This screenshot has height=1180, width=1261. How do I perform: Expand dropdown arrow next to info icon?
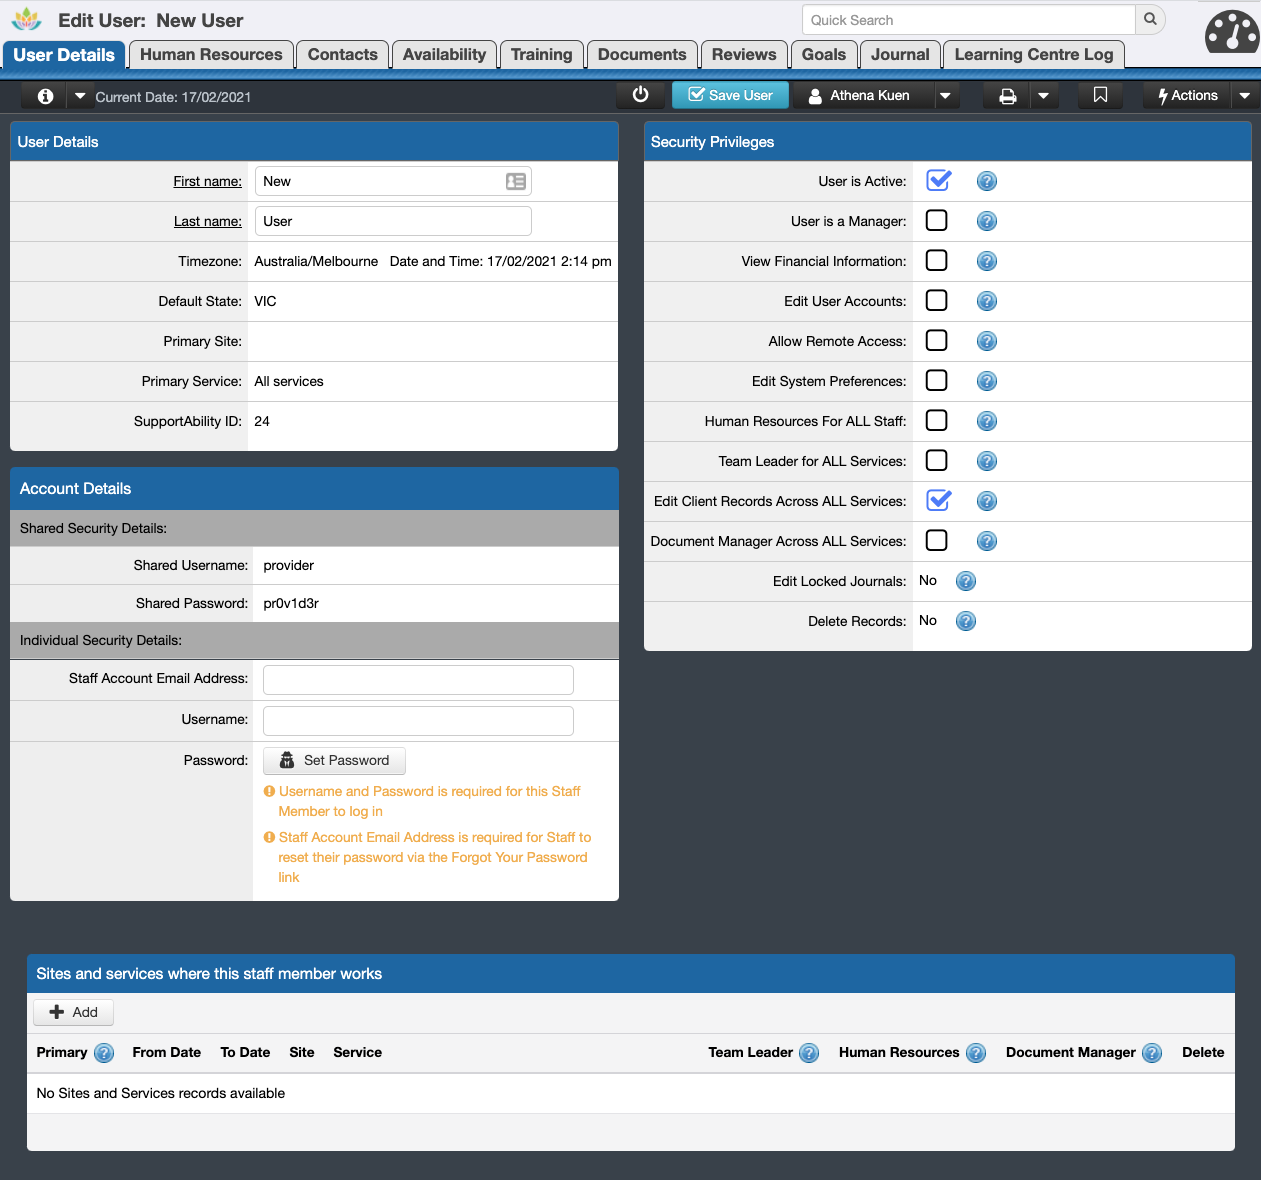point(80,96)
